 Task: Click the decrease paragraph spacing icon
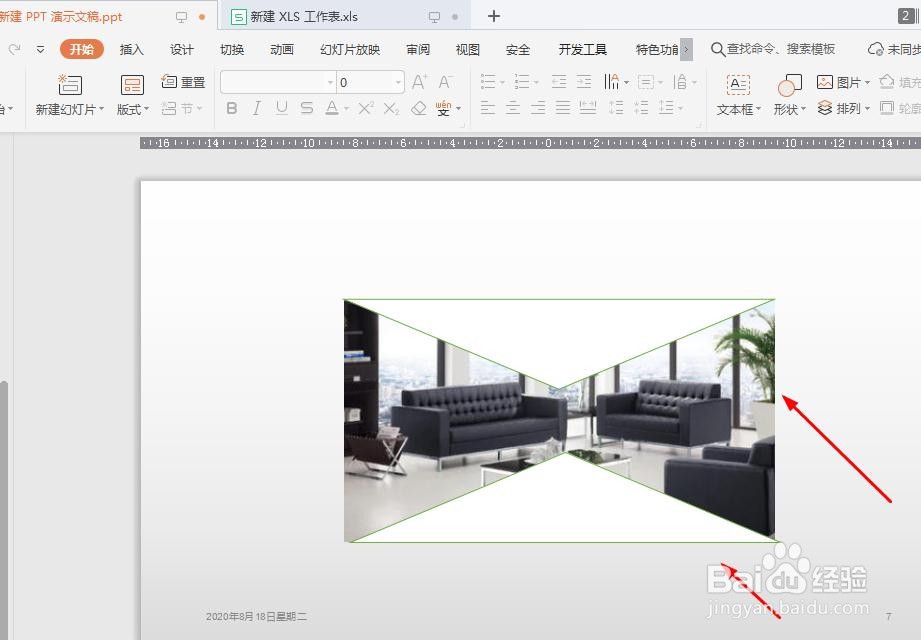(x=641, y=108)
